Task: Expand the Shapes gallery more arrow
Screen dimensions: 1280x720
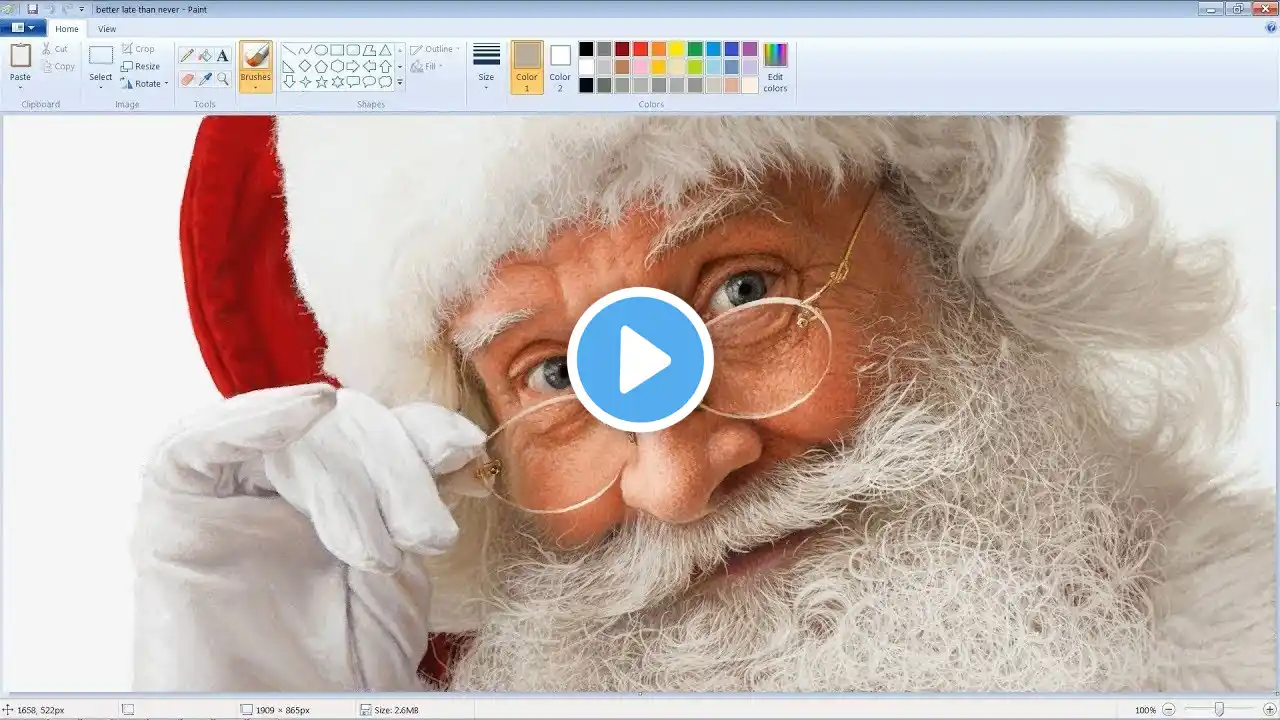Action: [x=400, y=83]
